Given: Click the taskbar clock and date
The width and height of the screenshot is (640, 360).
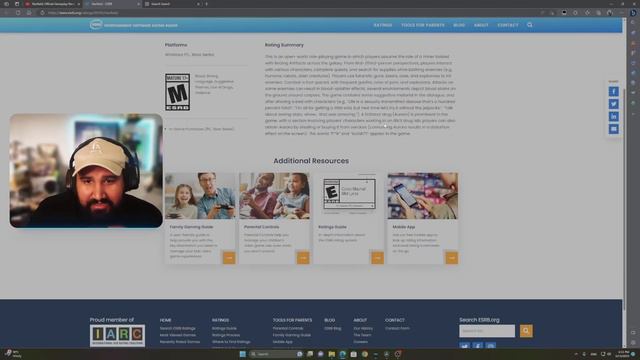Looking at the screenshot, I should tap(623, 354).
